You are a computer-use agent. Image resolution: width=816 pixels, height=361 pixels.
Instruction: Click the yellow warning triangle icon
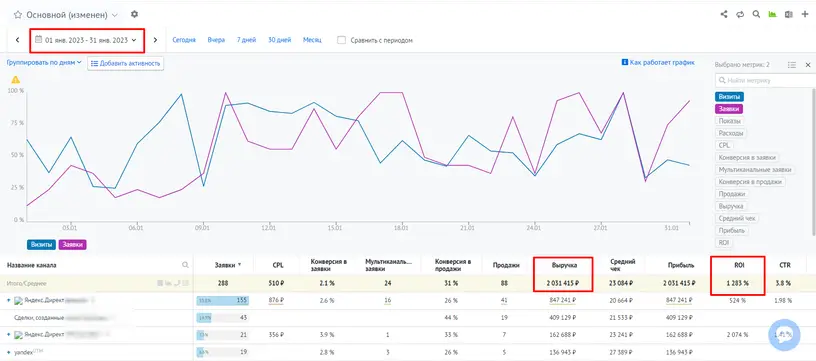16,80
